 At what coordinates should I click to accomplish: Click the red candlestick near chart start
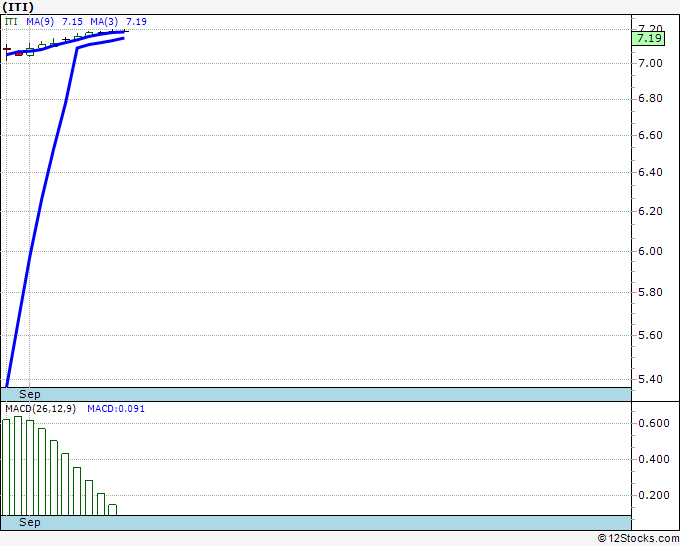pyautogui.click(x=19, y=54)
